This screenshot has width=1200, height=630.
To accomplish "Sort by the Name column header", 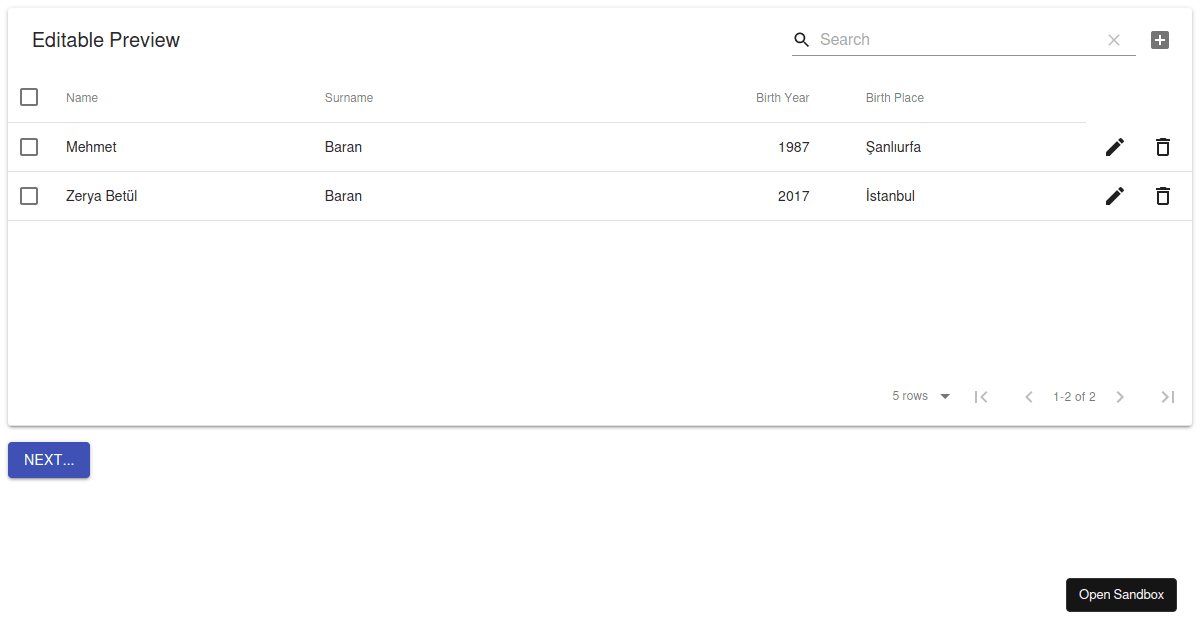I will point(81,97).
